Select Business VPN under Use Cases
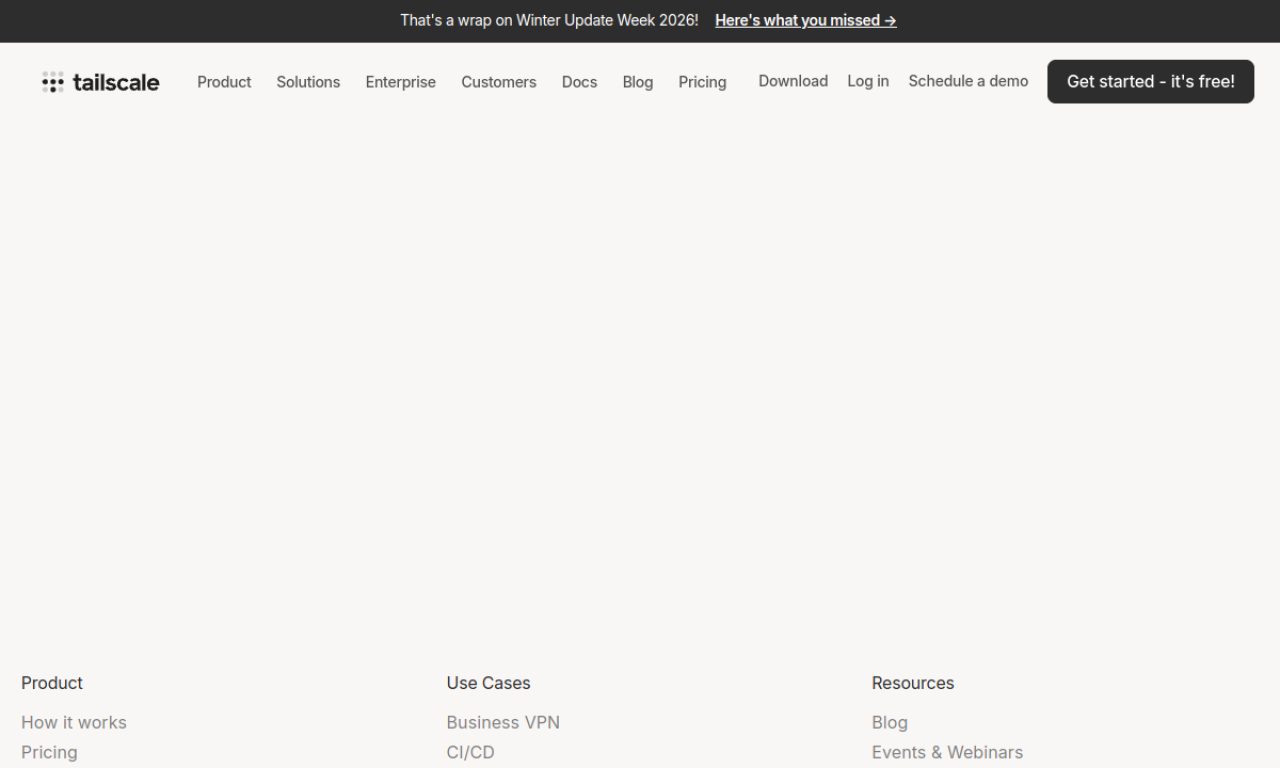The image size is (1280, 768). (x=503, y=722)
